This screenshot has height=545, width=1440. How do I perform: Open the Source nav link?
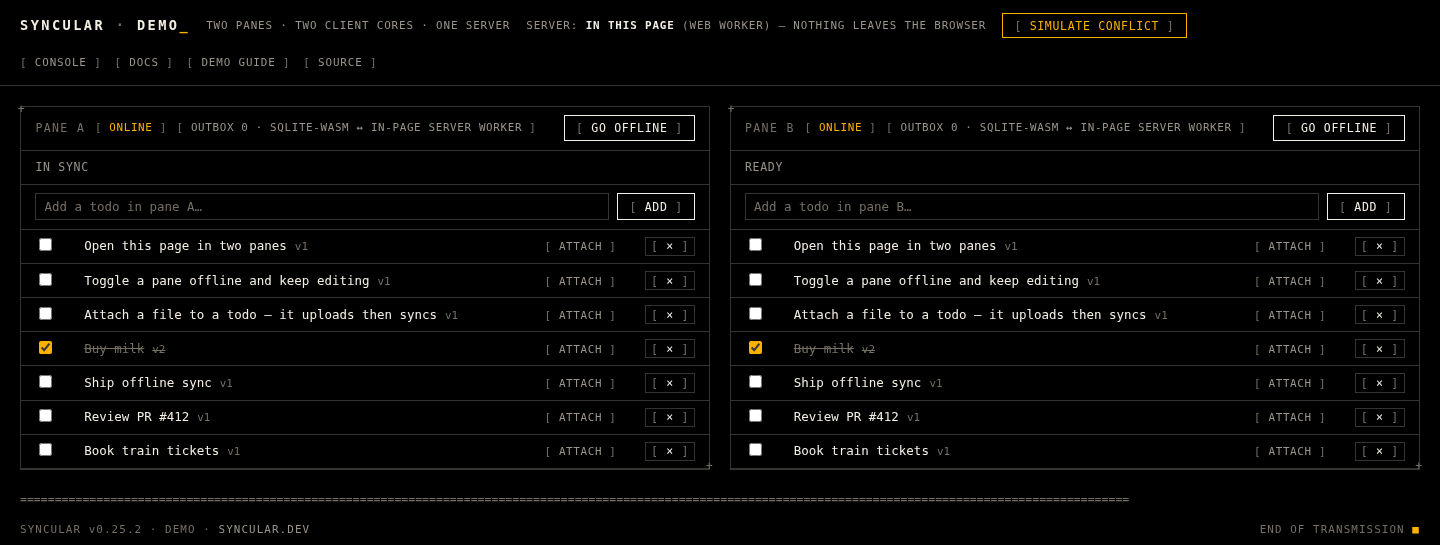point(340,62)
